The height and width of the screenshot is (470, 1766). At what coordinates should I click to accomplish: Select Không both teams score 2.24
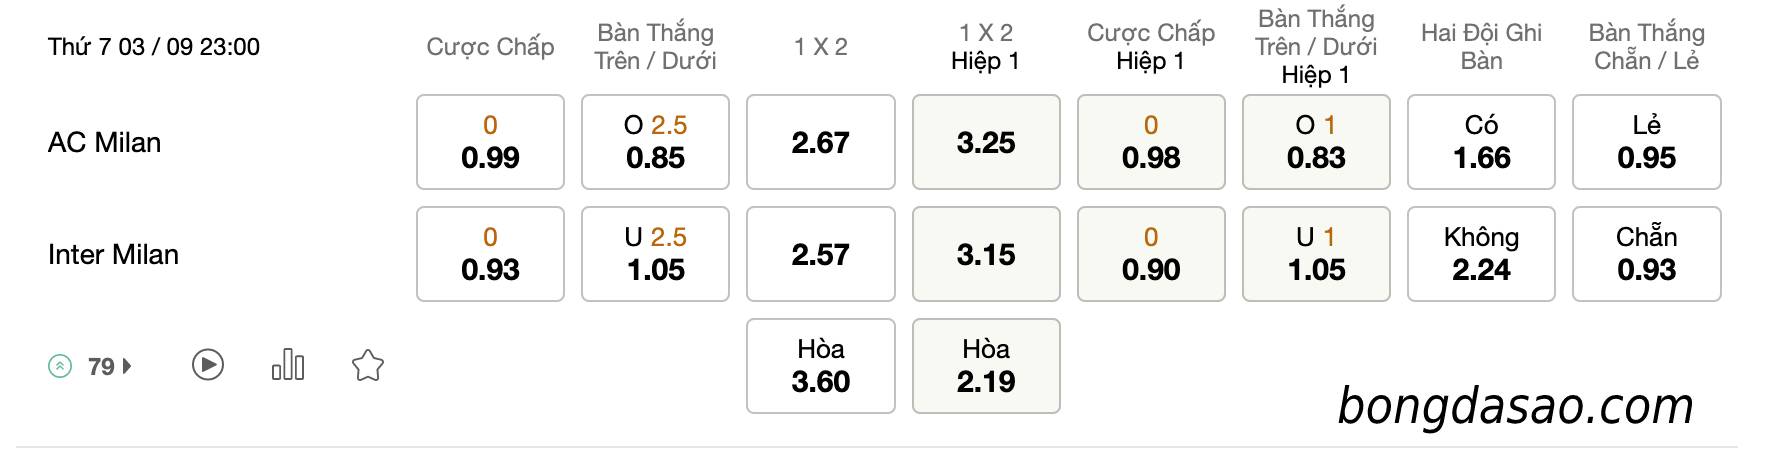pos(1481,254)
